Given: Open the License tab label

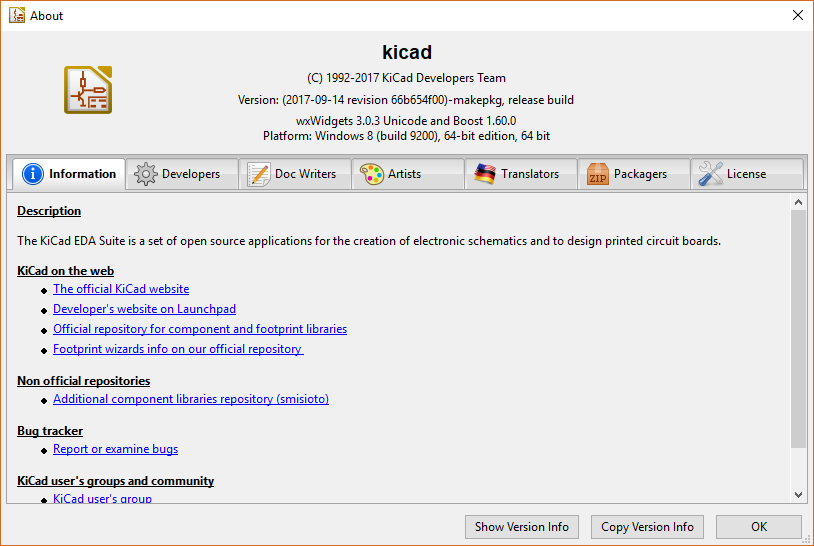Looking at the screenshot, I should (x=747, y=174).
